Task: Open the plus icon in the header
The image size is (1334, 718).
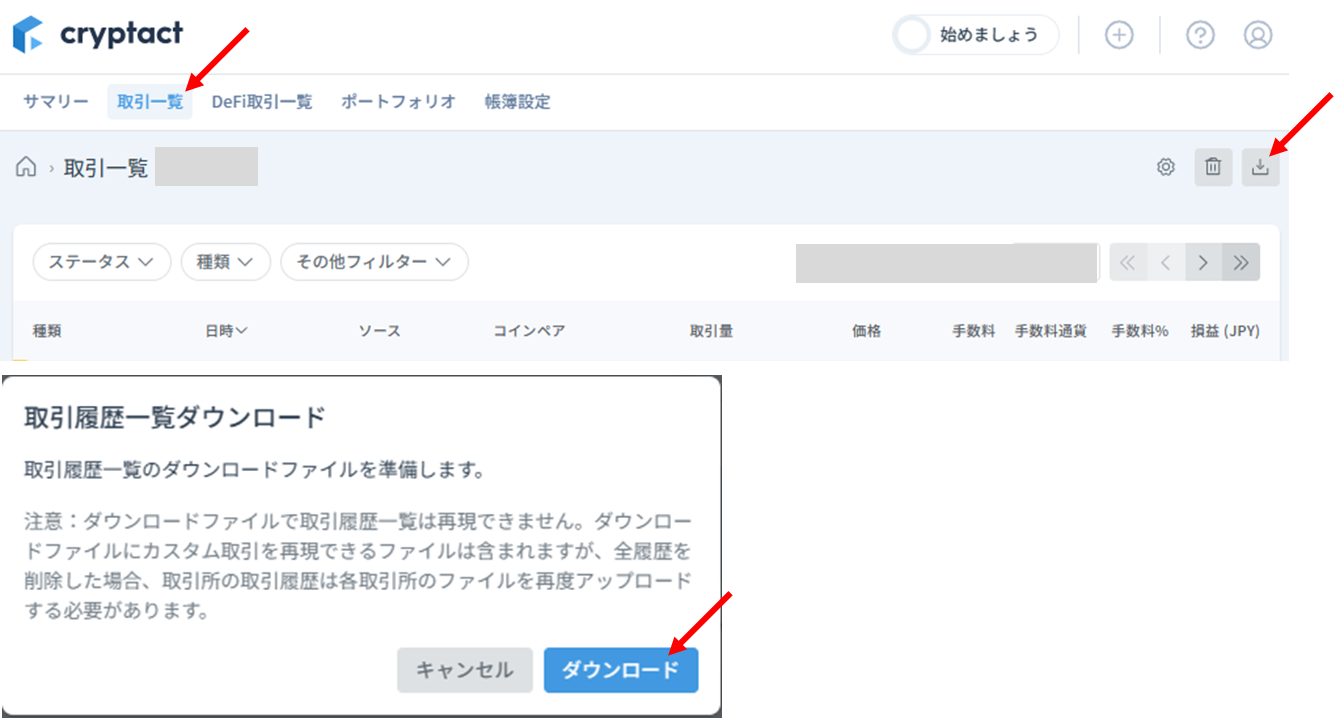Action: (x=1118, y=33)
